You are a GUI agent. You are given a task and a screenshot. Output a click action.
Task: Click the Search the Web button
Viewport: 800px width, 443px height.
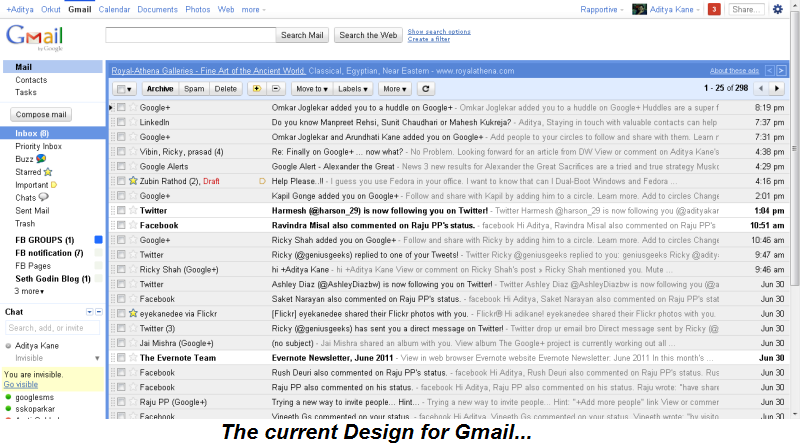coord(368,35)
